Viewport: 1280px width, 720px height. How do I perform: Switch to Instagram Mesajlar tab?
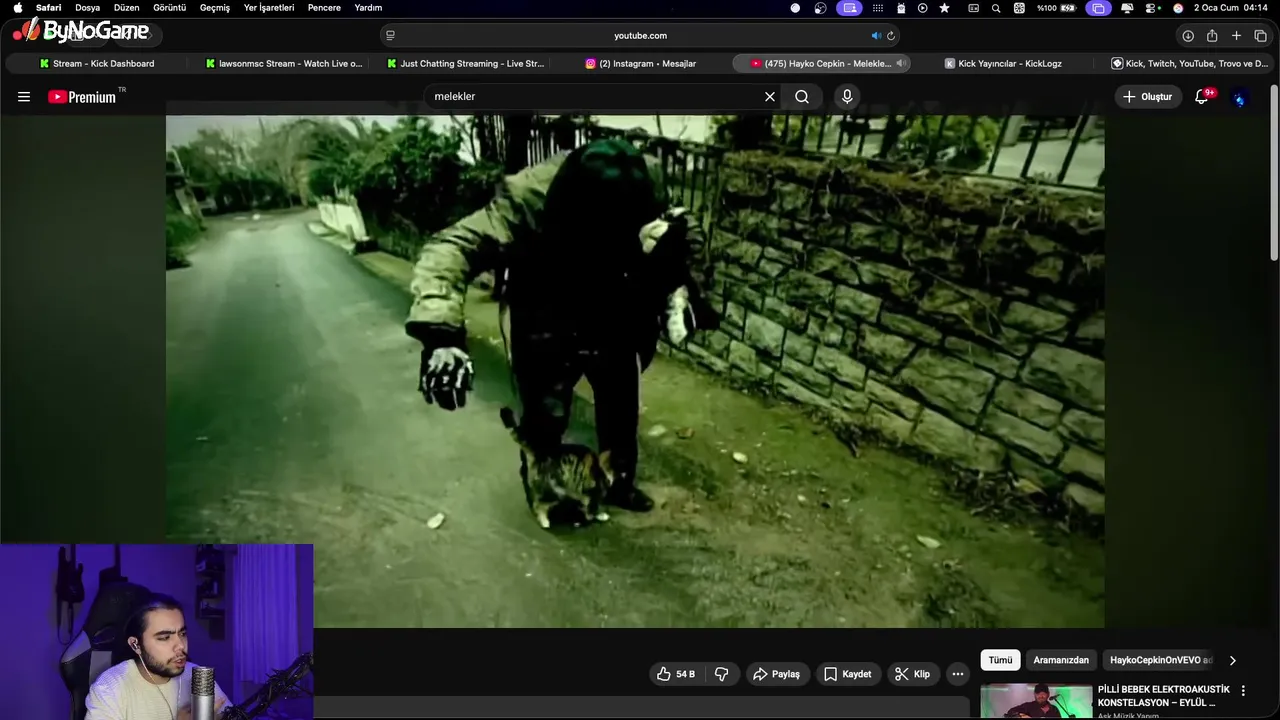641,63
